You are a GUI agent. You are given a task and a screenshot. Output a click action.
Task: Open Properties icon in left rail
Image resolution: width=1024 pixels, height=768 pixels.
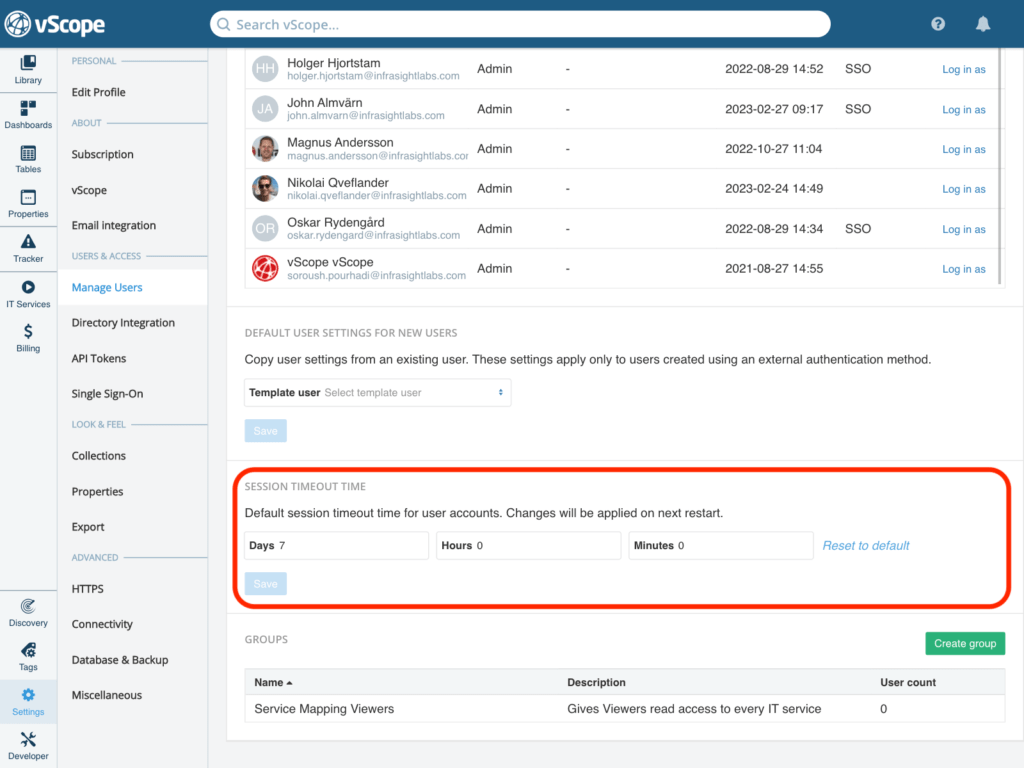(x=28, y=197)
